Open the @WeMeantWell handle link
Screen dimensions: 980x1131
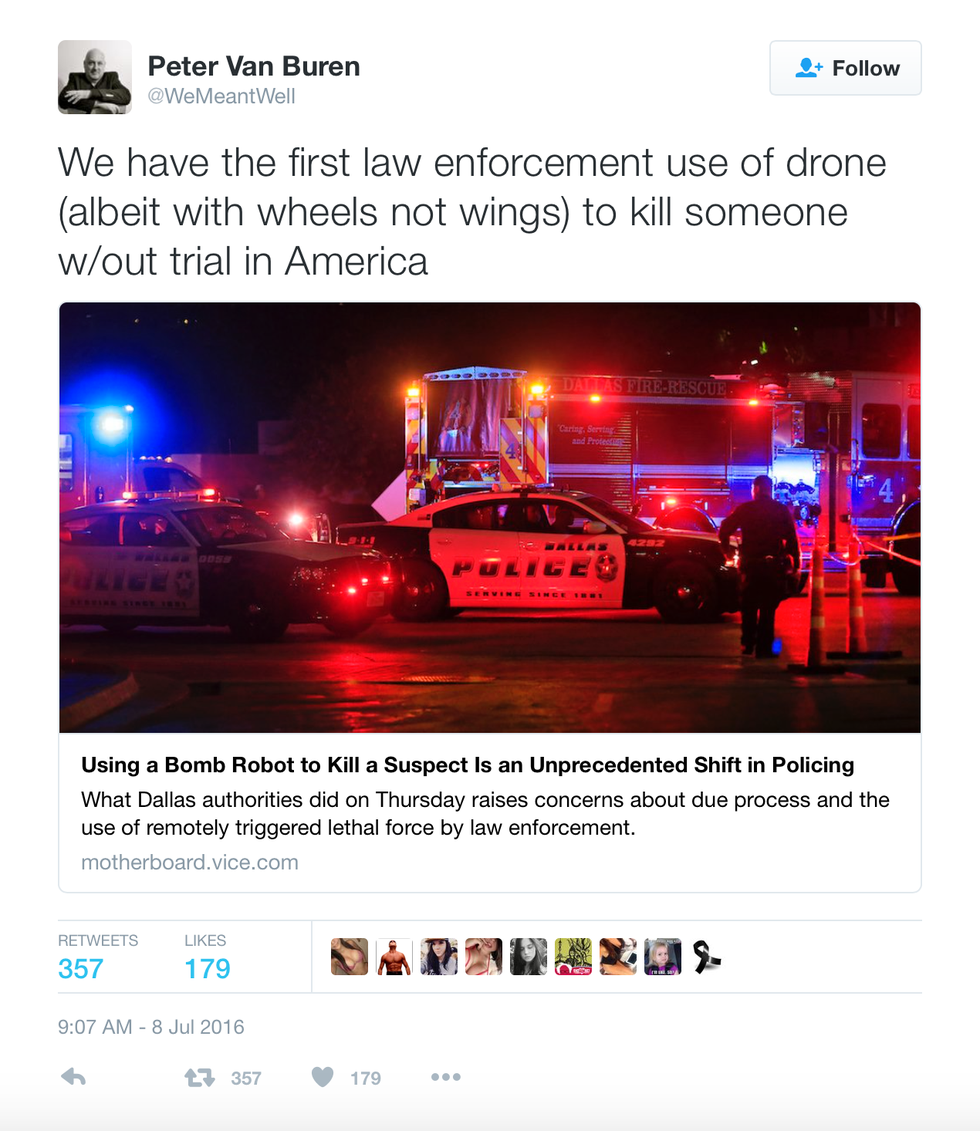[x=221, y=96]
